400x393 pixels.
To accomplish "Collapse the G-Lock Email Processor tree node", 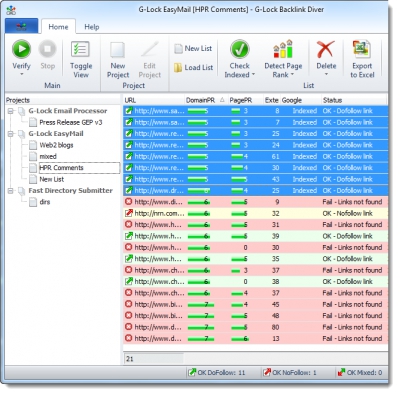I will click(11, 111).
